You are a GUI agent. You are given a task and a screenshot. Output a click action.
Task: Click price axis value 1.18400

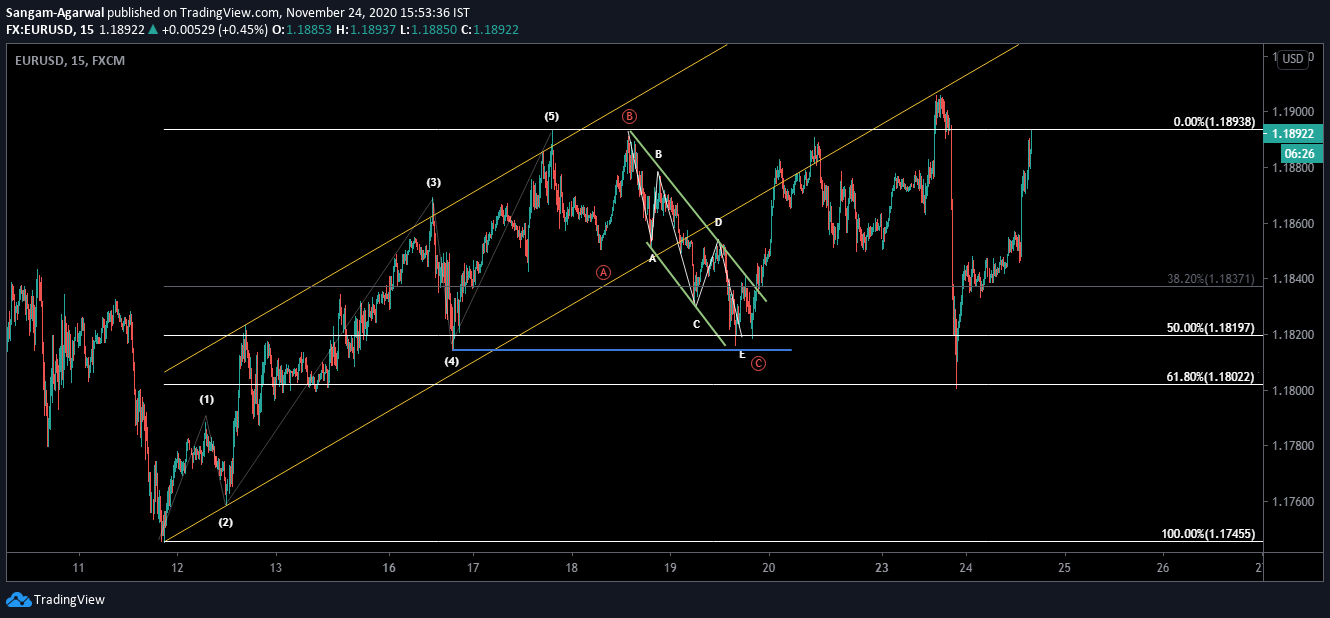point(1292,278)
